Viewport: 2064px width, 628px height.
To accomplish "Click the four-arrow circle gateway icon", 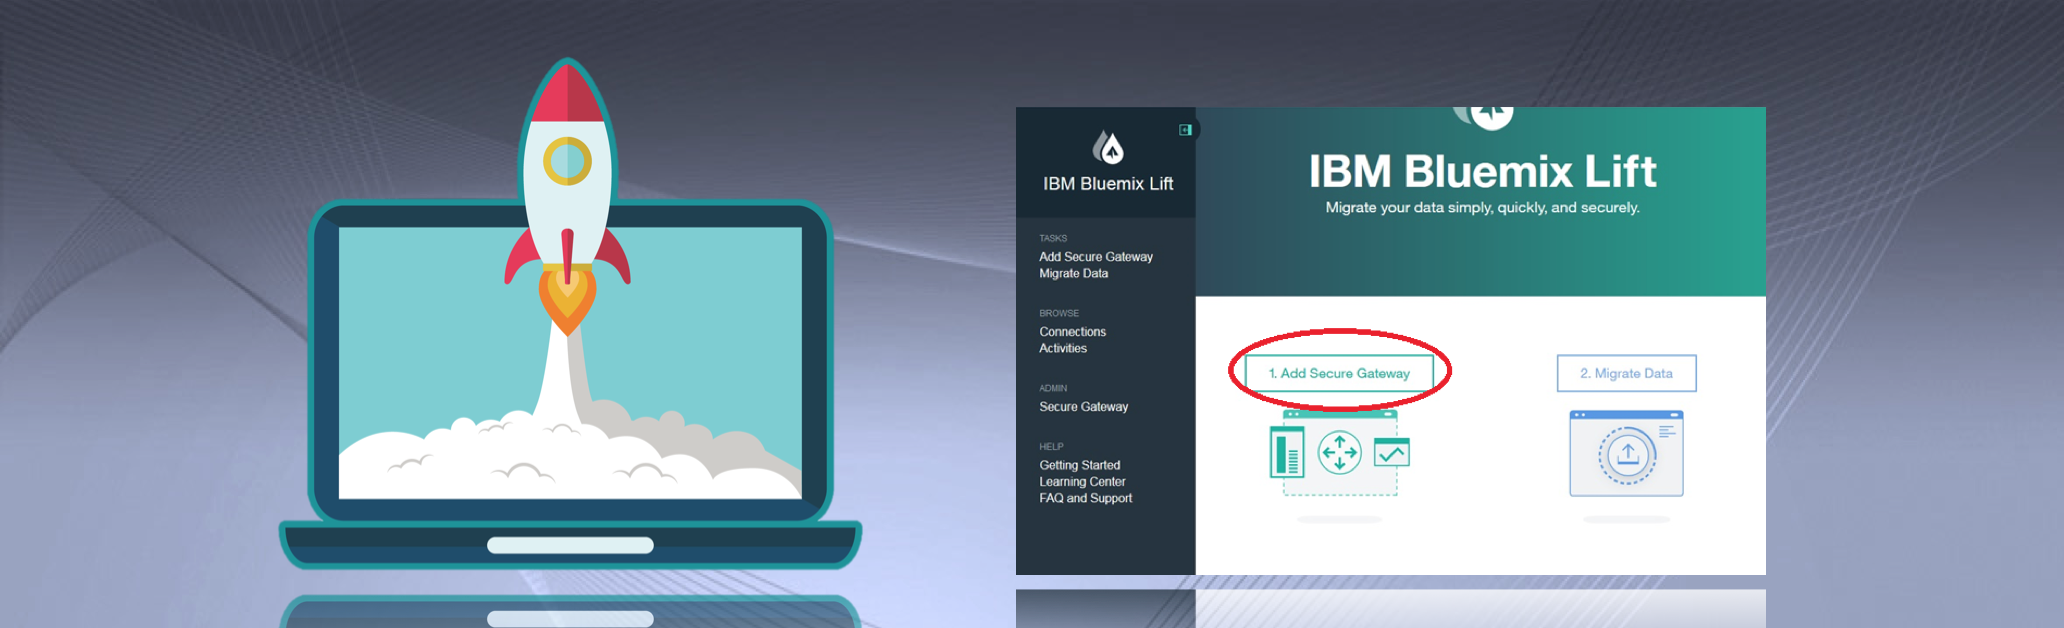I will pyautogui.click(x=1339, y=453).
